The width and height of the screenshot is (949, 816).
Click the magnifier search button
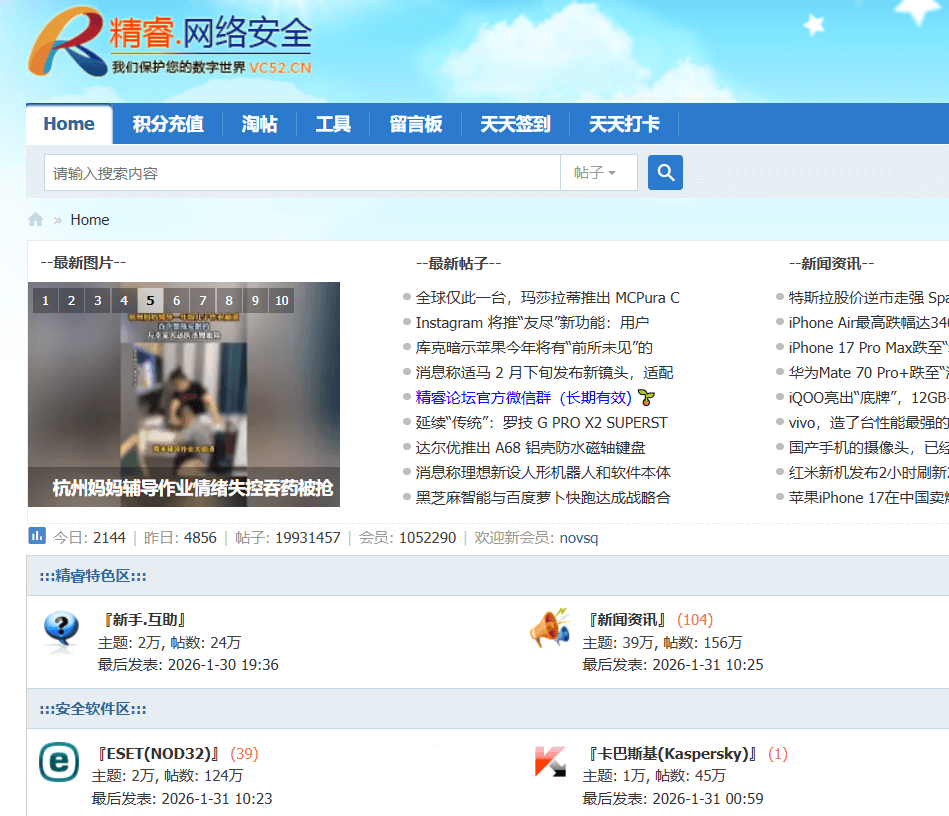point(665,173)
